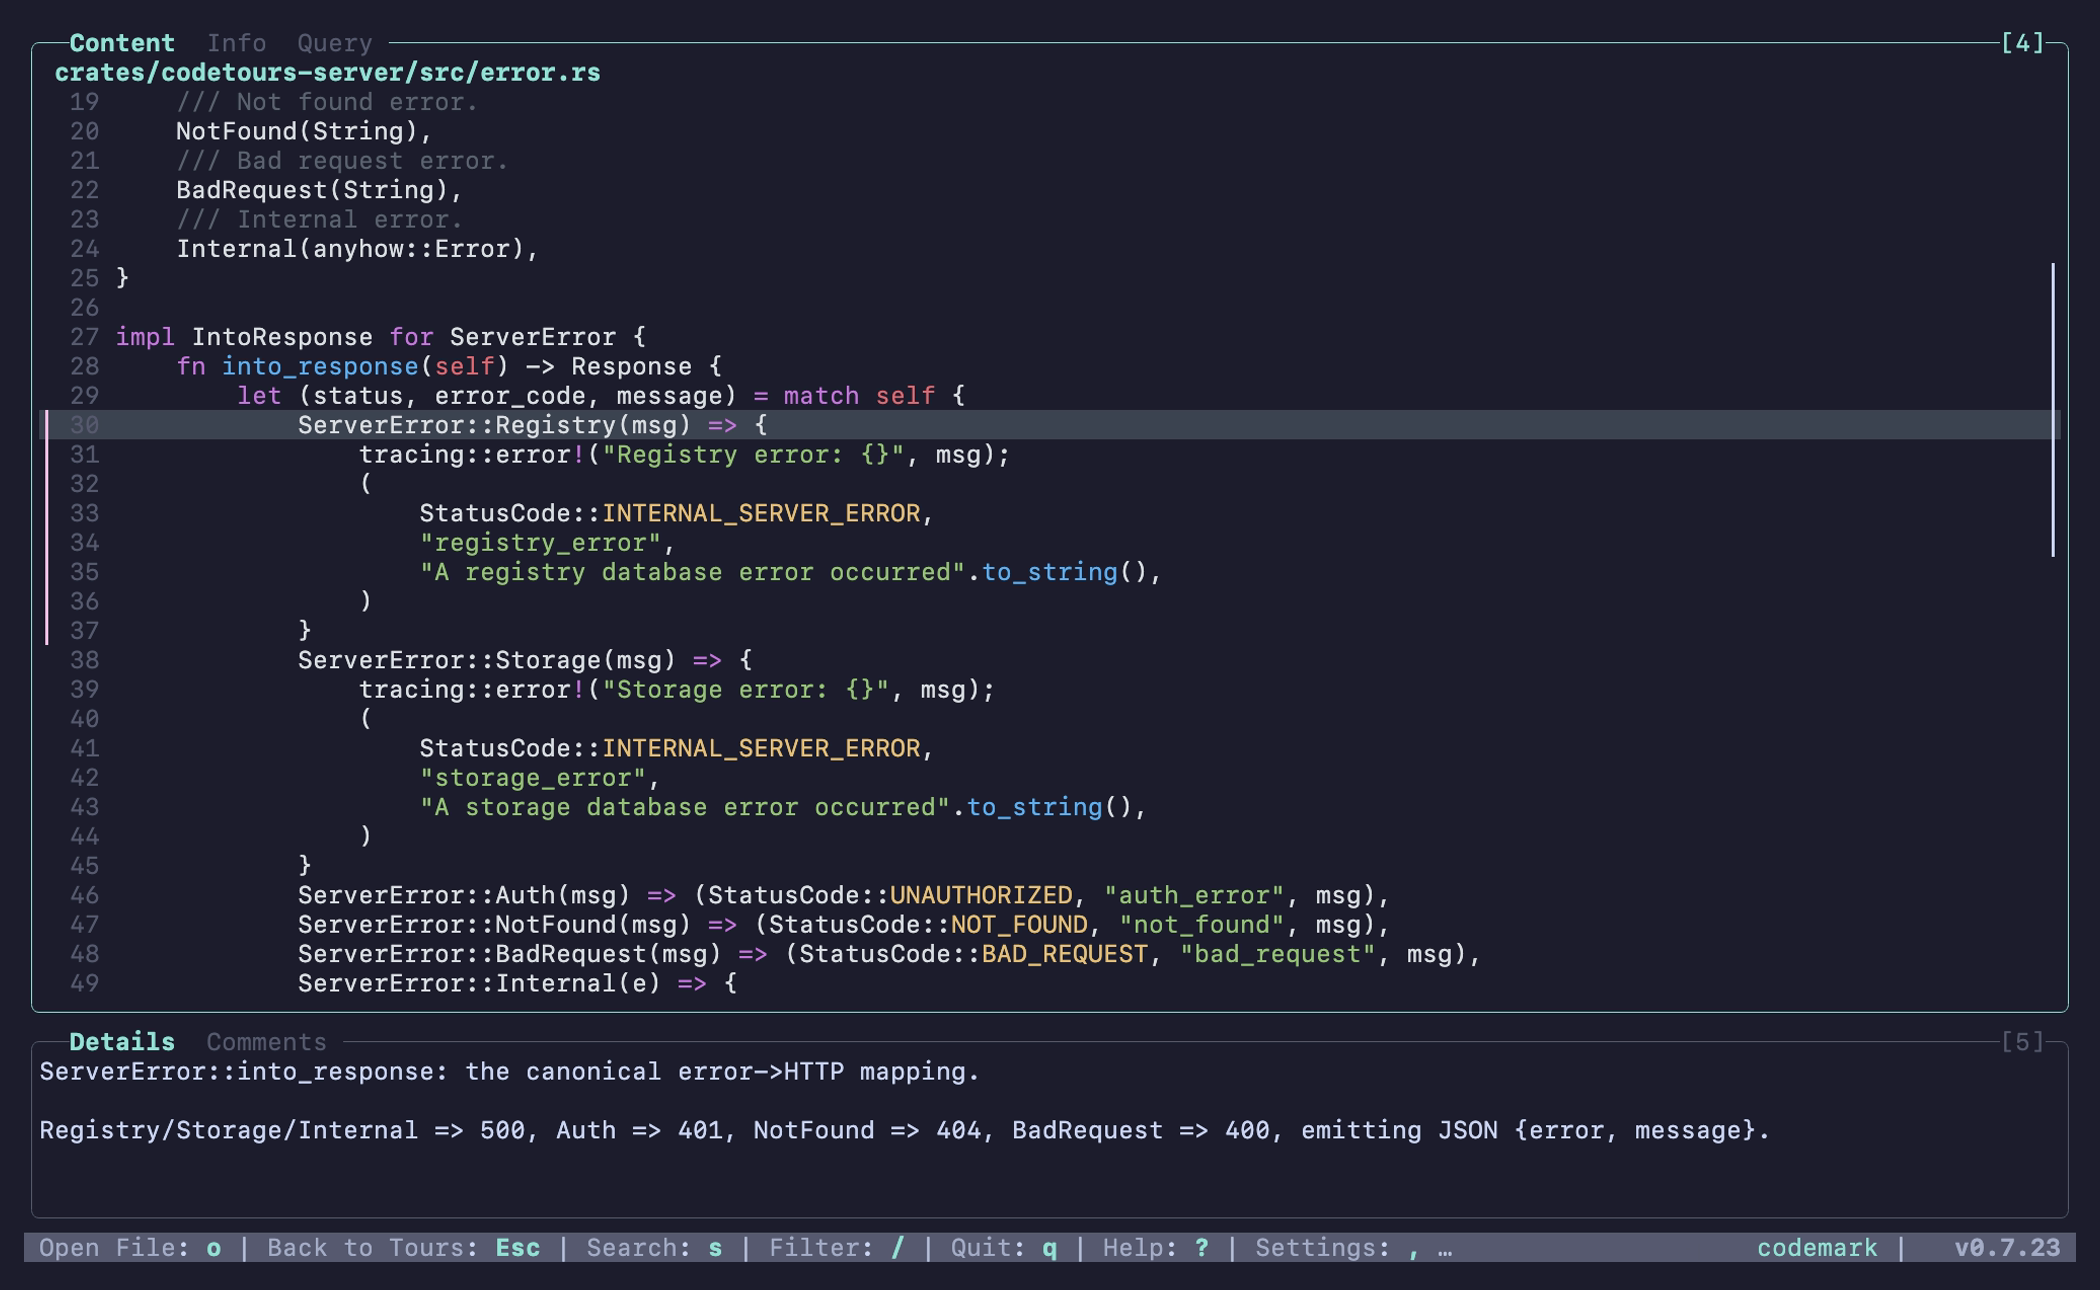
Task: Click line 39 tracing::error! Storage error
Action: [677, 690]
